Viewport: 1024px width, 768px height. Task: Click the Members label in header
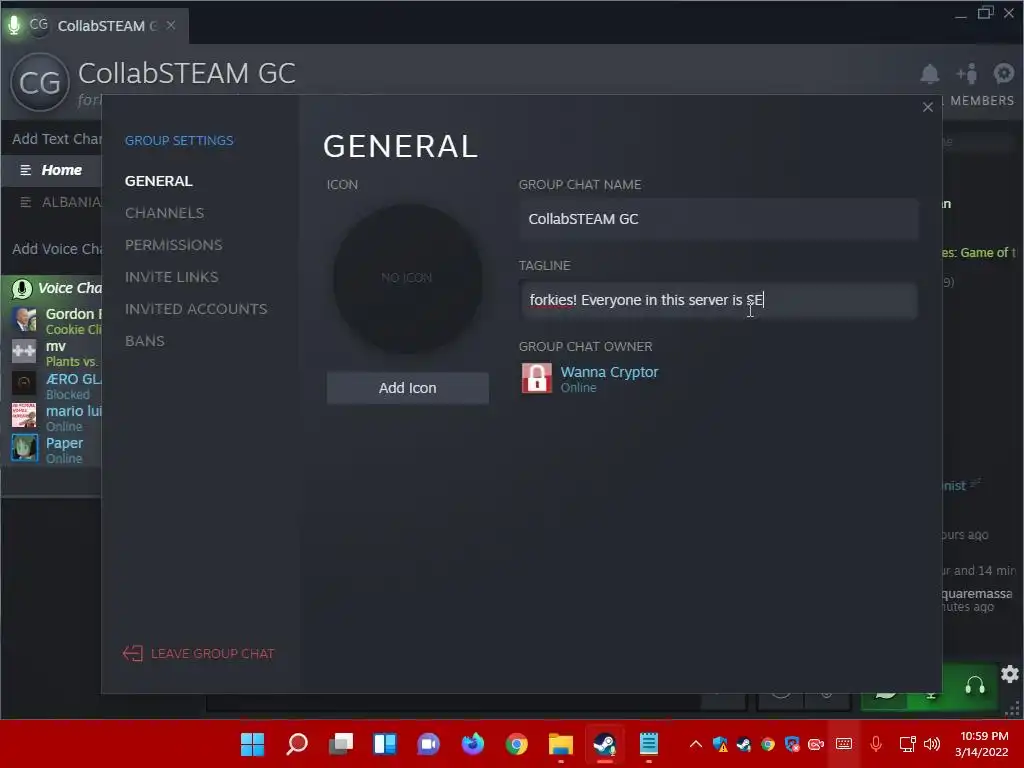pos(982,101)
